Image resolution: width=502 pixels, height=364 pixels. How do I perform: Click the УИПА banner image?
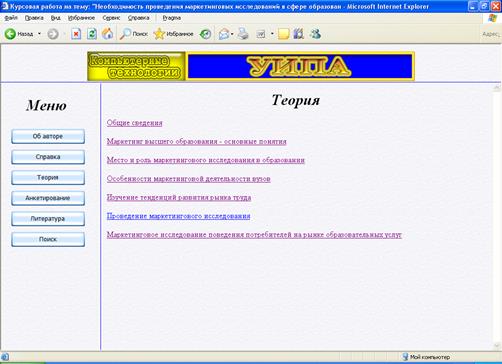click(301, 66)
